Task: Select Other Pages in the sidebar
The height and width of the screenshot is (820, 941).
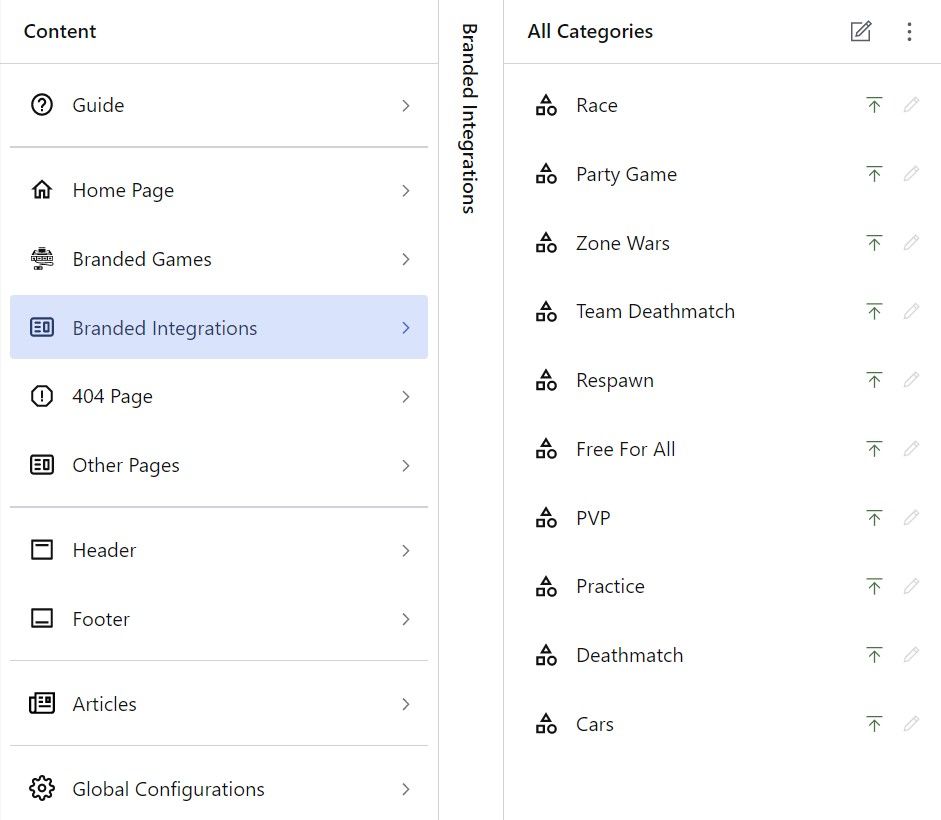Action: click(x=126, y=466)
